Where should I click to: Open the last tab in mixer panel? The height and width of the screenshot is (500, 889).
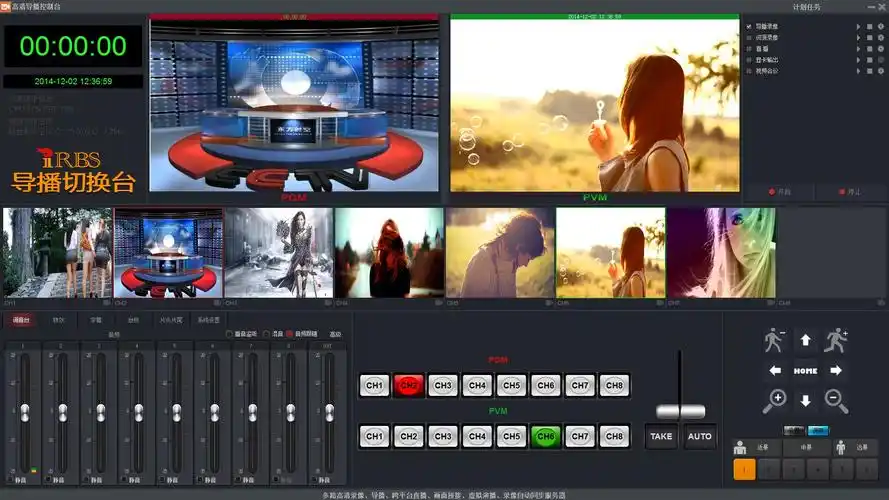click(x=208, y=320)
